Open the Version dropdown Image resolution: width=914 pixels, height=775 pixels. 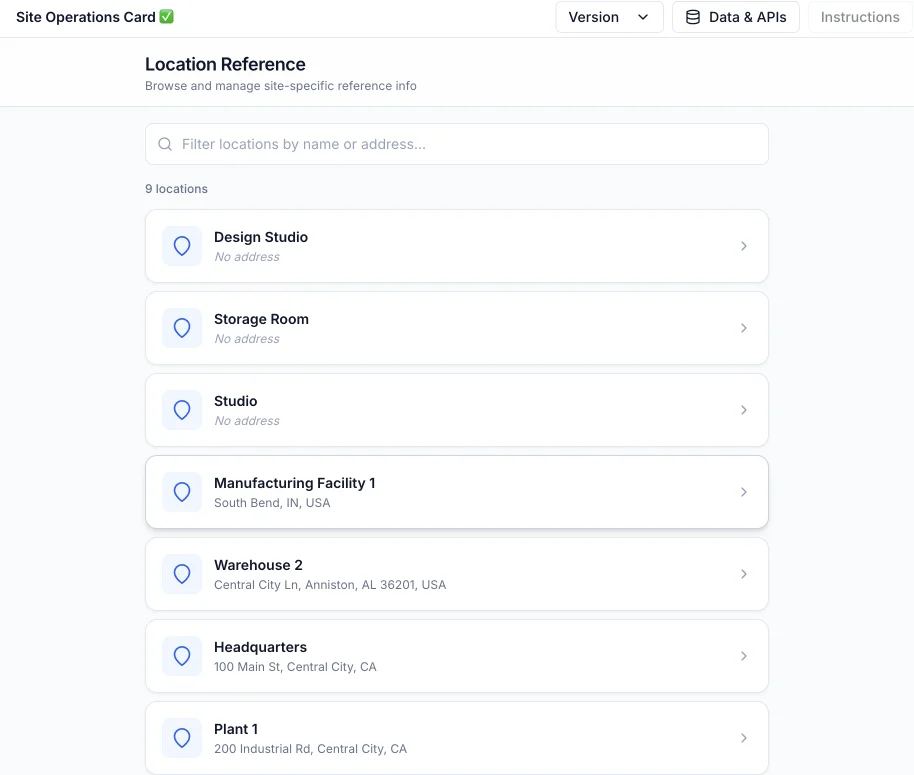pyautogui.click(x=609, y=17)
